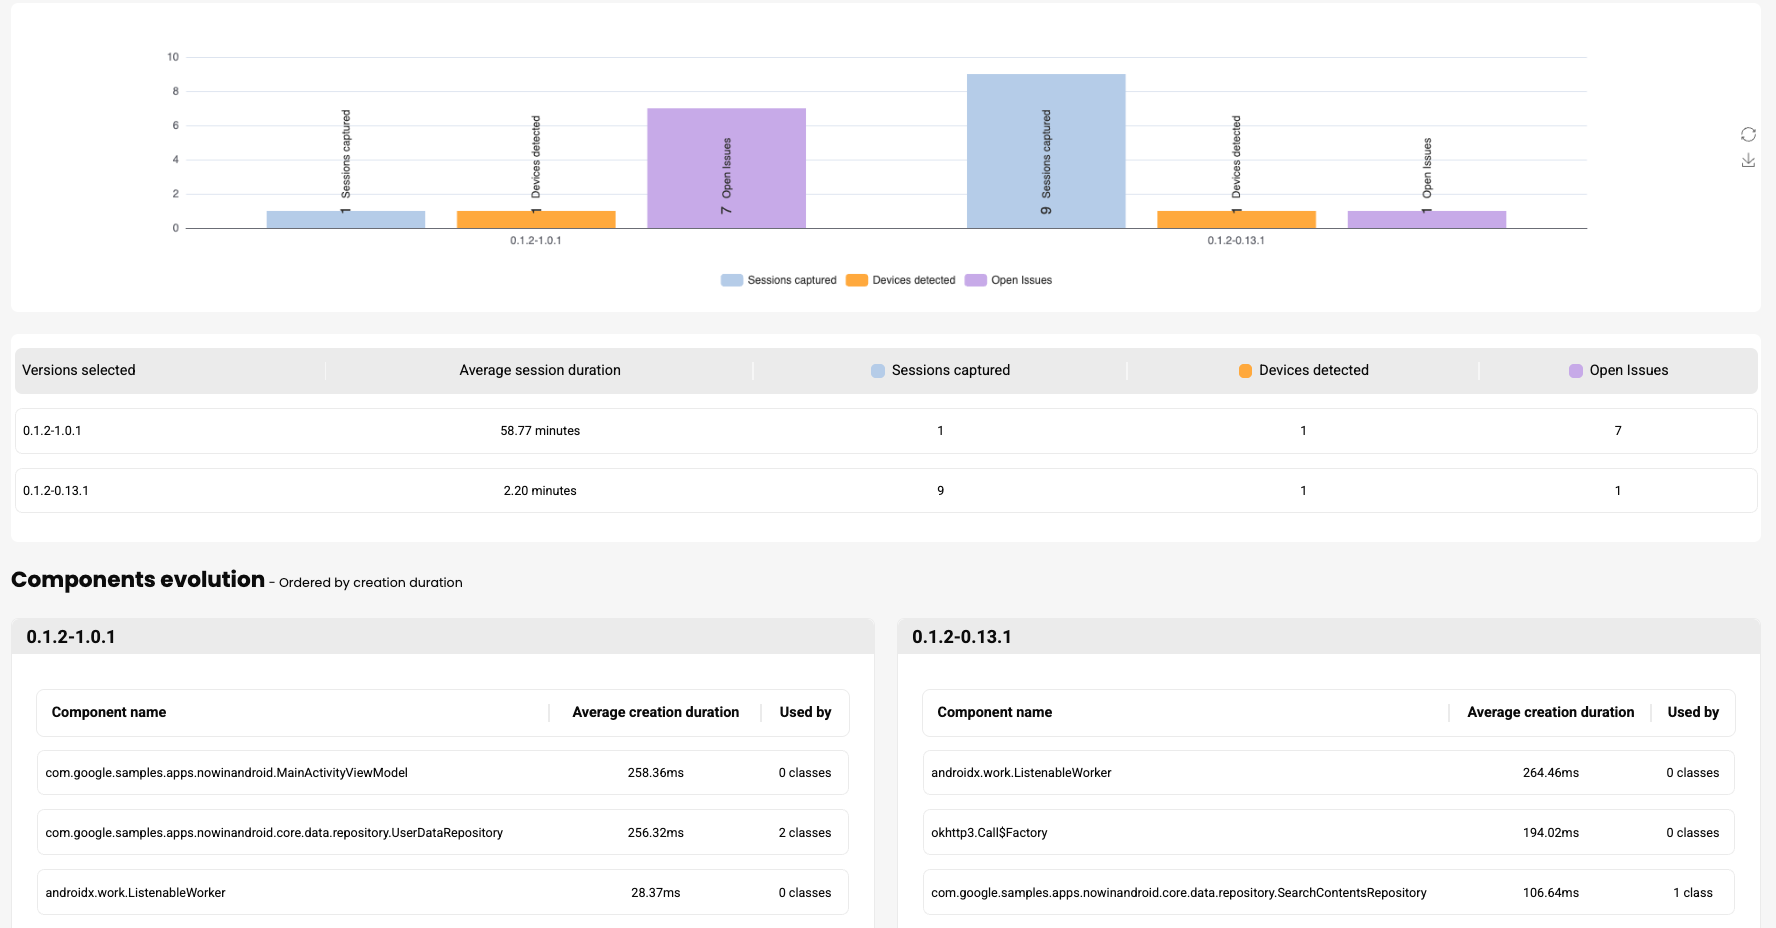Click the purple Open Issues bar showing 7
The height and width of the screenshot is (928, 1776).
tap(726, 167)
